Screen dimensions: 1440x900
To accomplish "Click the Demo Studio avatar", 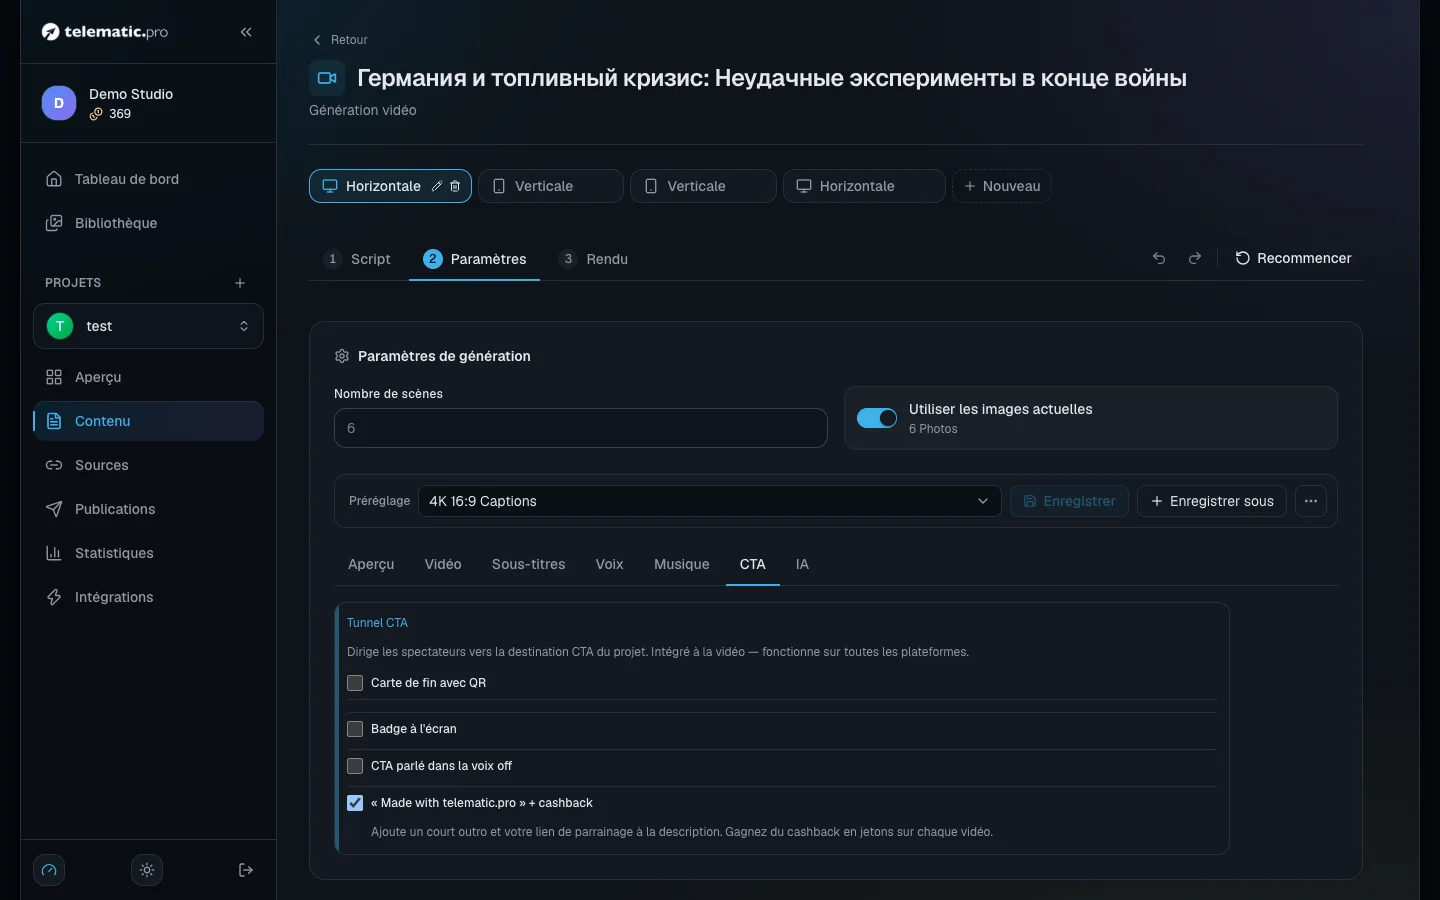I will point(59,103).
